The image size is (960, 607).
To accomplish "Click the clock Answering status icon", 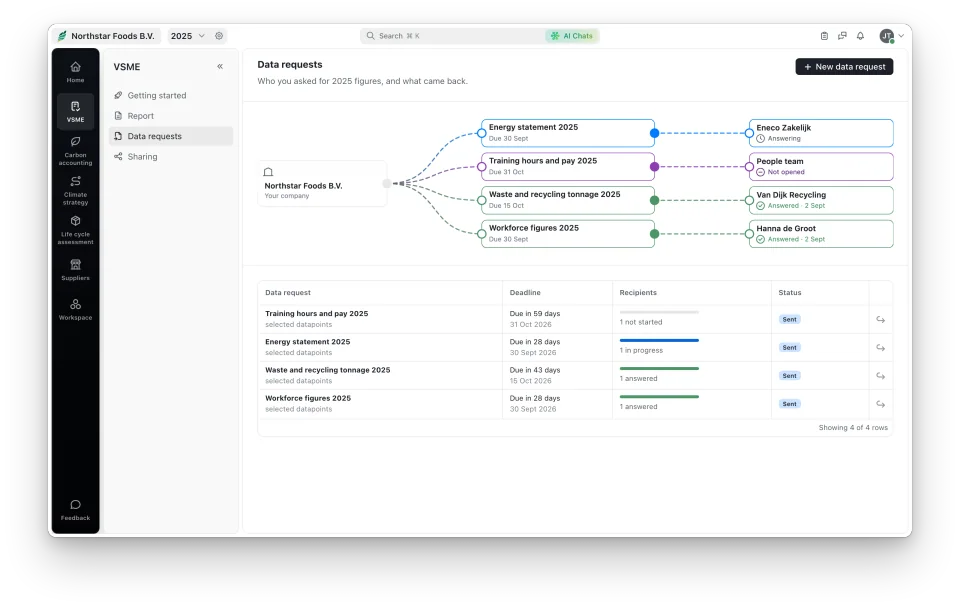I will [760, 138].
